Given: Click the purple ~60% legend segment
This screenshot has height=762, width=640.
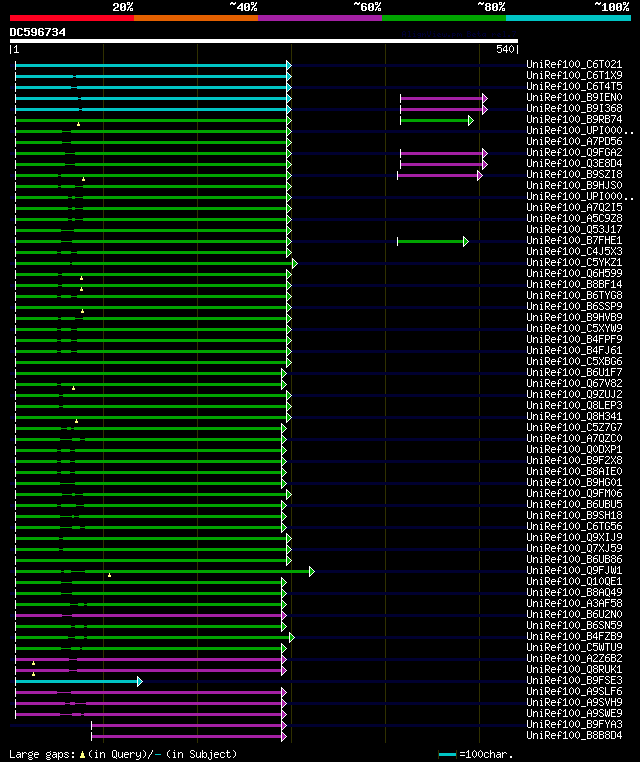Looking at the screenshot, I should [x=320, y=18].
